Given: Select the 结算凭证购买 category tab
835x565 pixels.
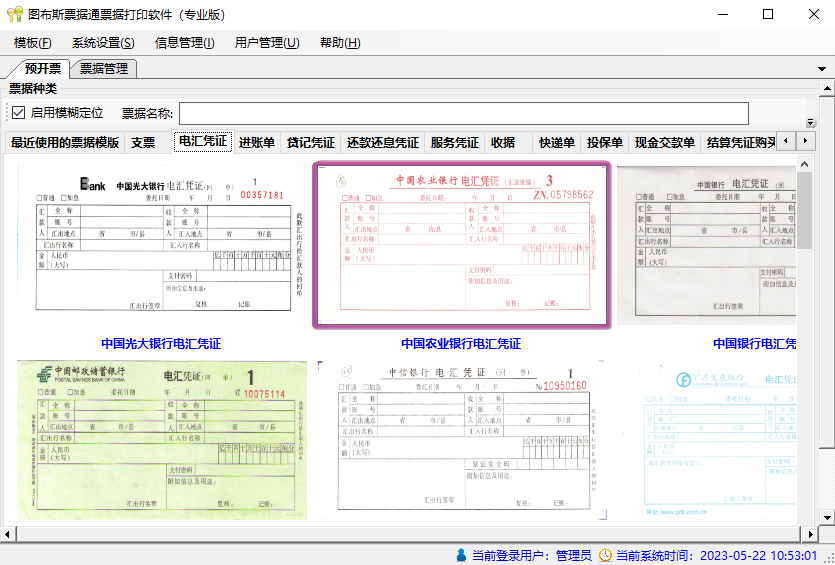Looking at the screenshot, I should (x=740, y=143).
